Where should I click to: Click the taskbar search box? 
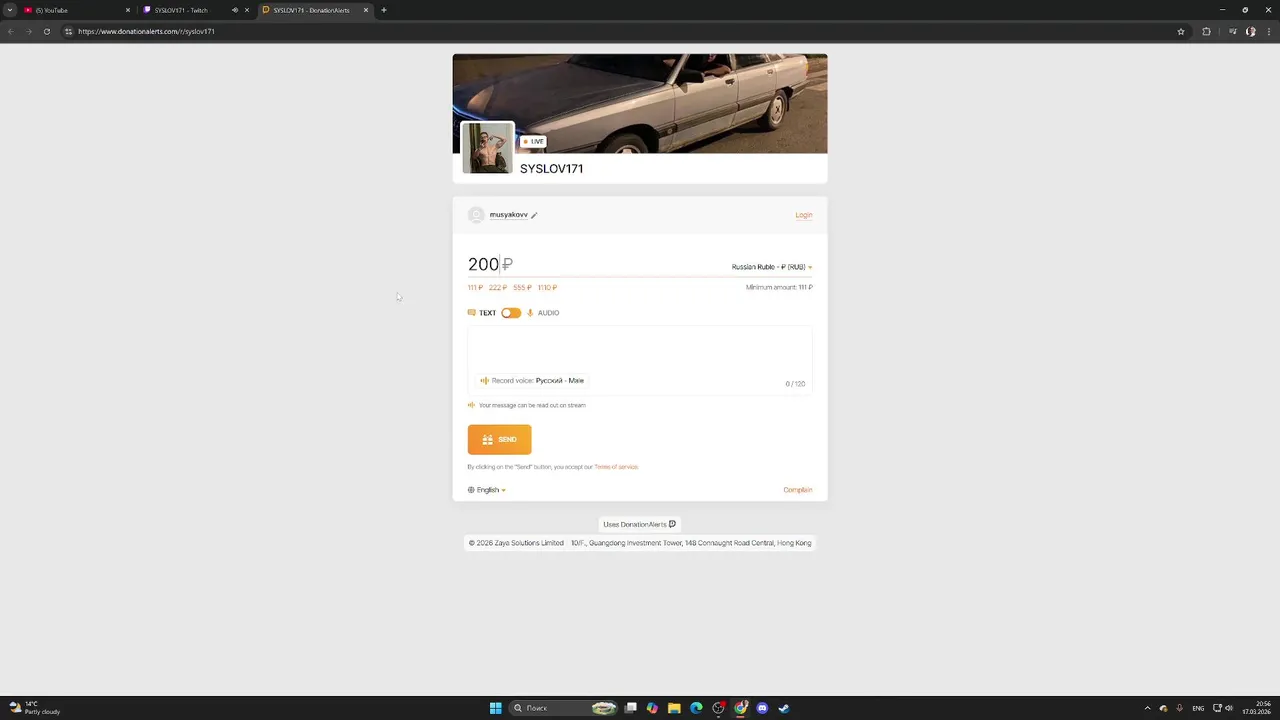564,708
